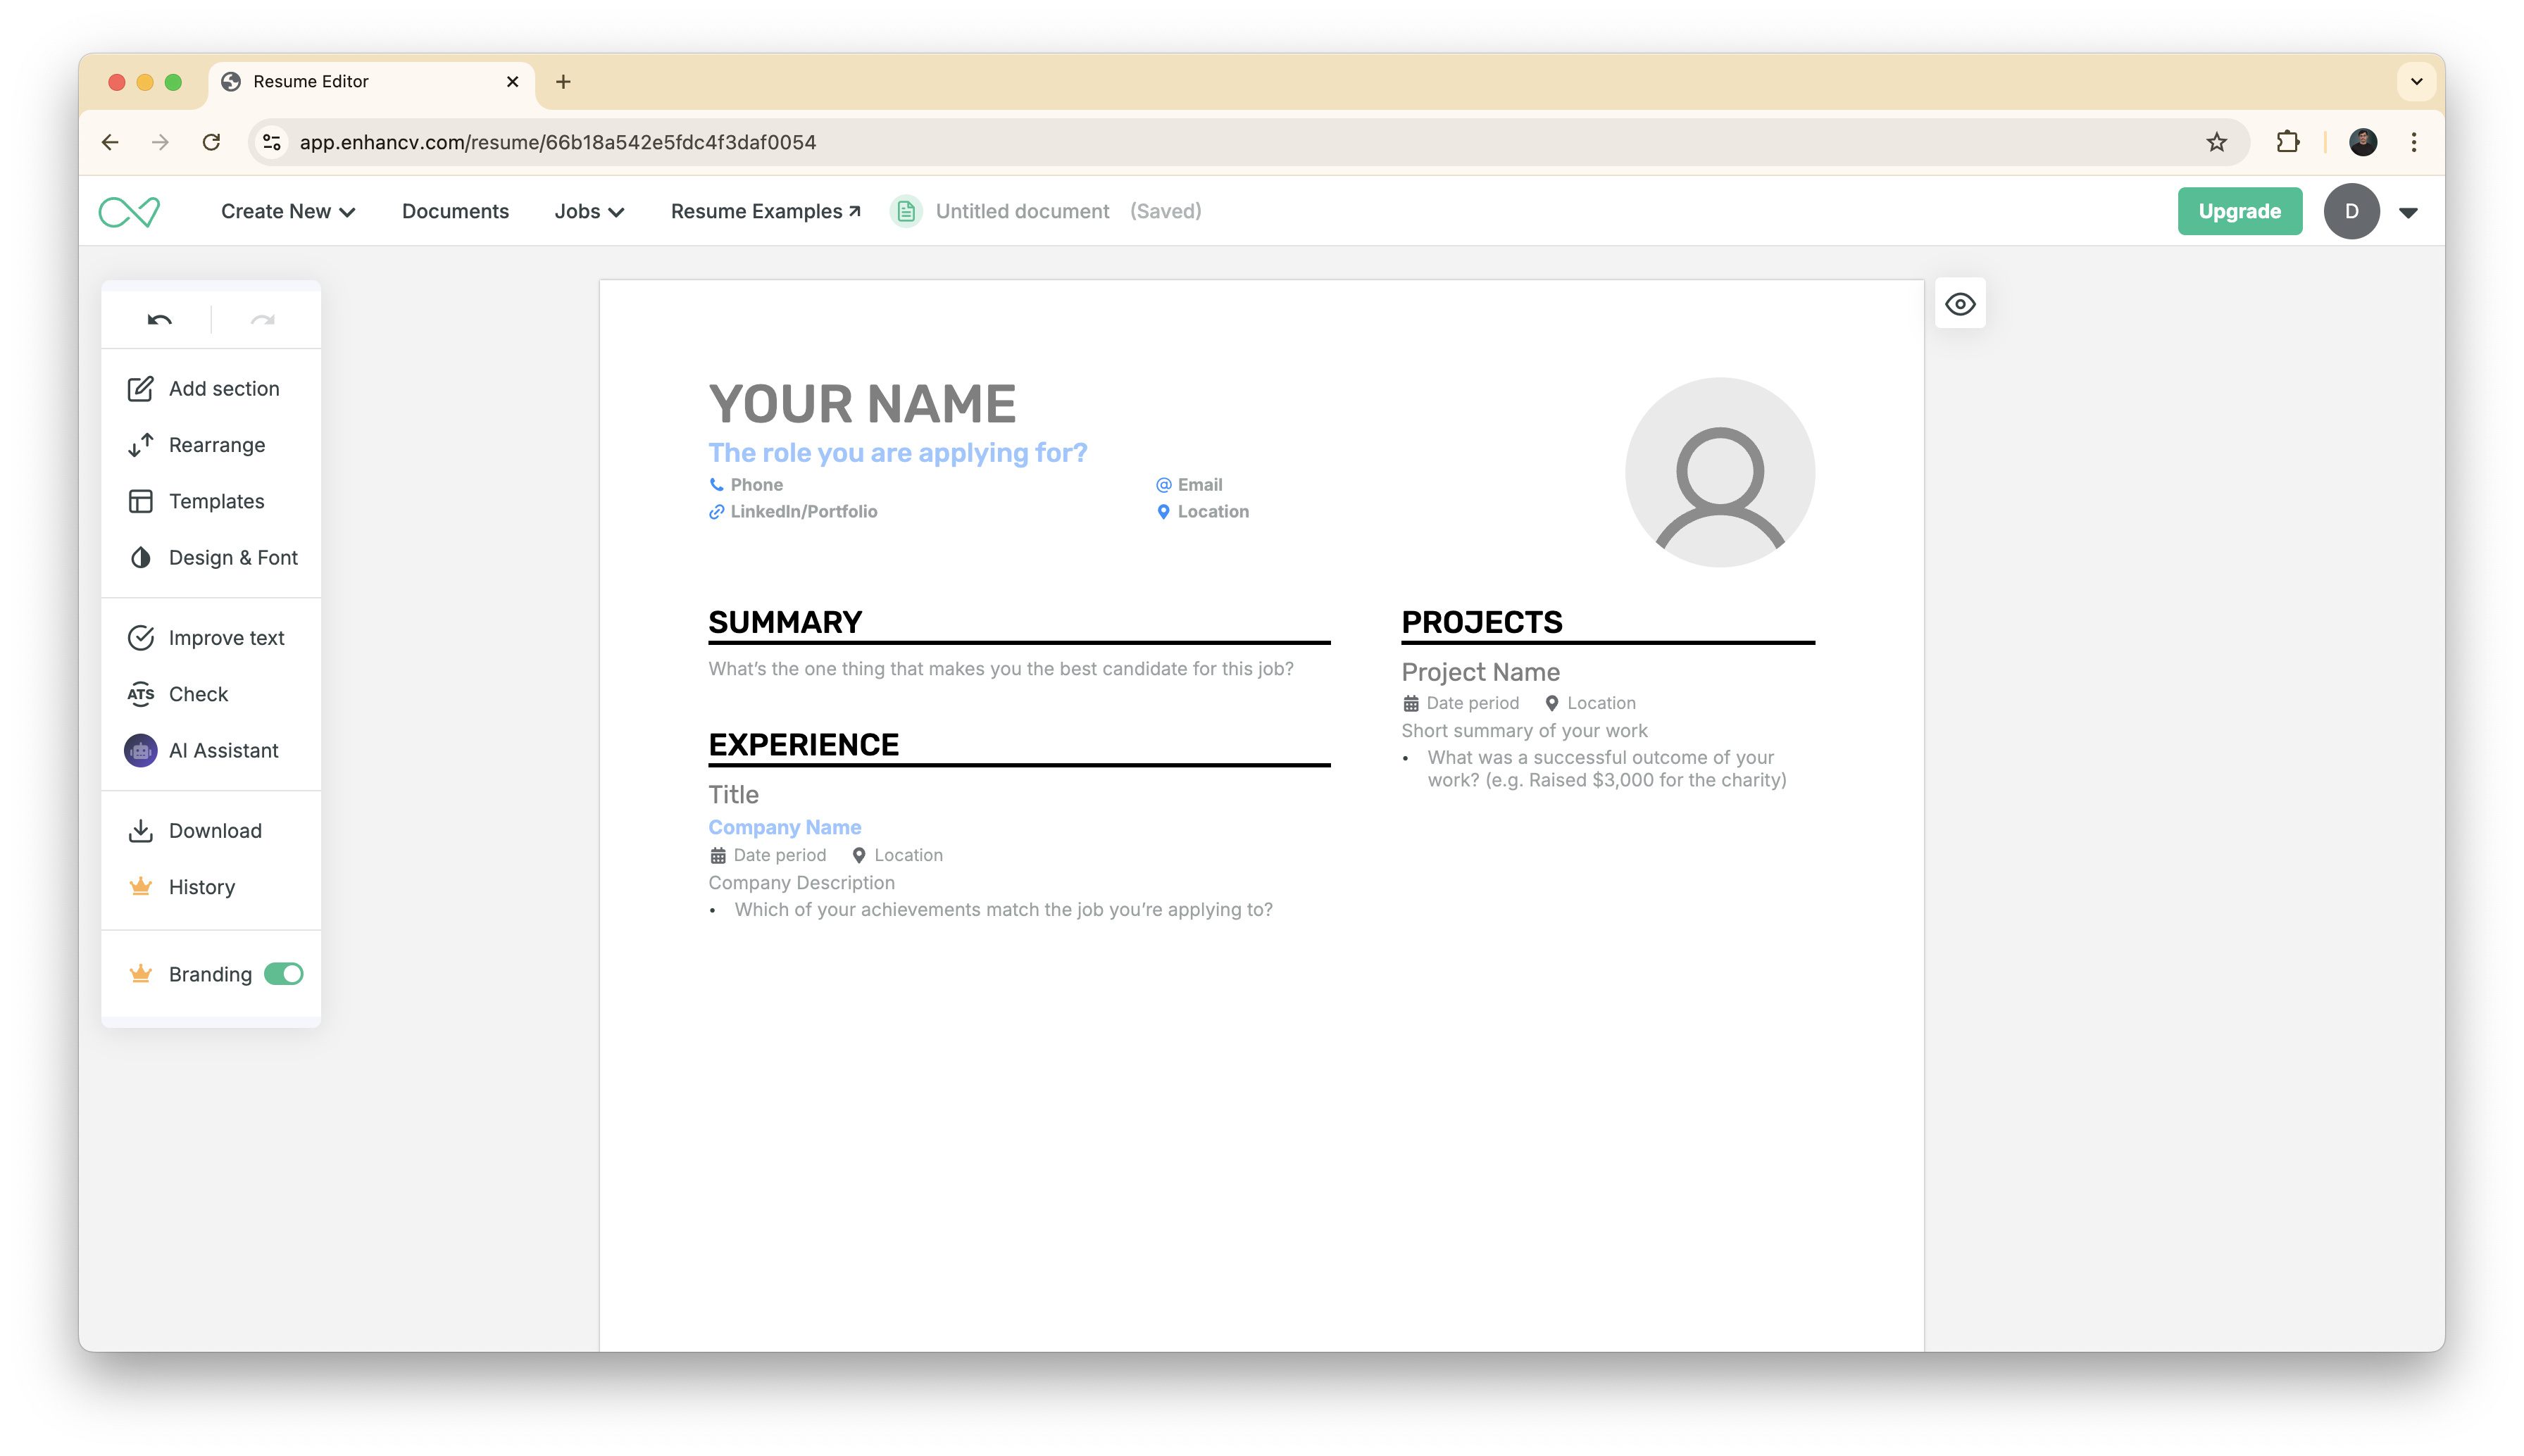Click experience Date period calendar icon
This screenshot has width=2524, height=1456.
tap(718, 856)
